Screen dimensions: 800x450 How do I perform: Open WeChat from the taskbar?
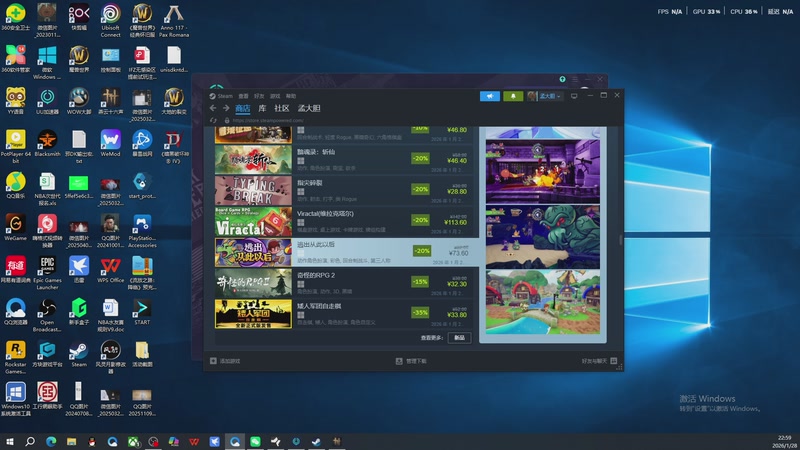pyautogui.click(x=255, y=441)
